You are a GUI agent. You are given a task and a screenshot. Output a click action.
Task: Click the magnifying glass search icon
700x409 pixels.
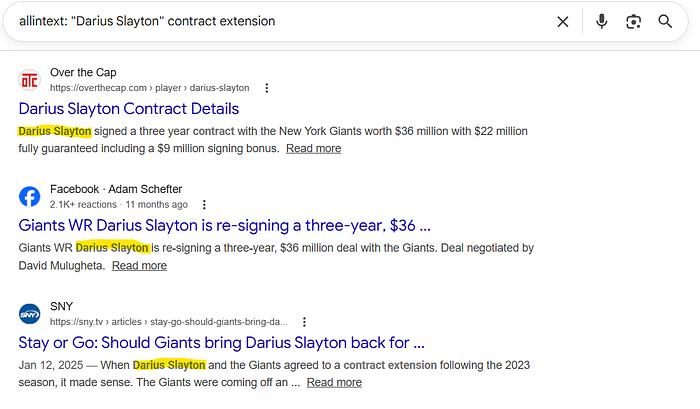[665, 21]
